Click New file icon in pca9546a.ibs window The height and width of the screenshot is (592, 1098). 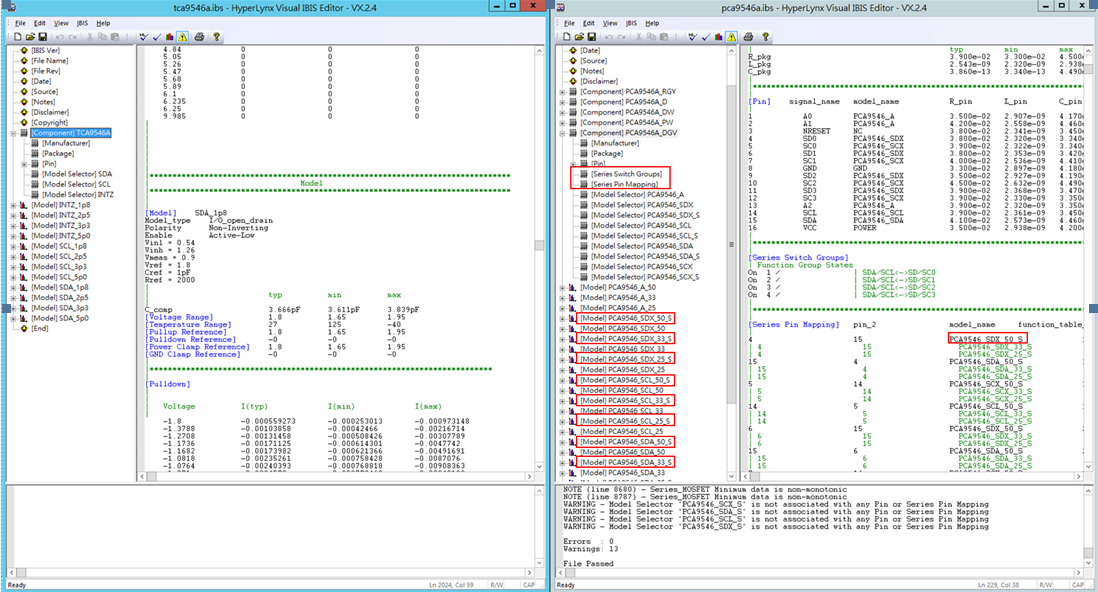pos(567,37)
